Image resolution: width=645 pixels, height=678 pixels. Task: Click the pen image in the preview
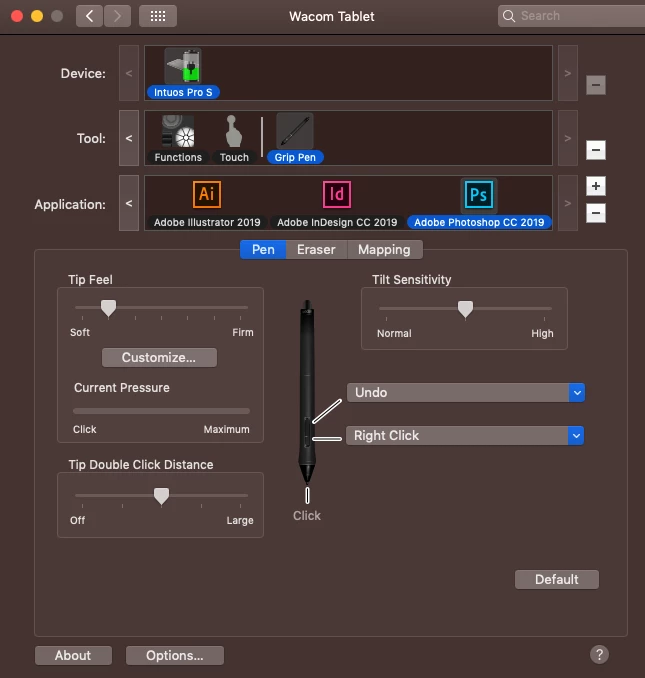[307, 391]
